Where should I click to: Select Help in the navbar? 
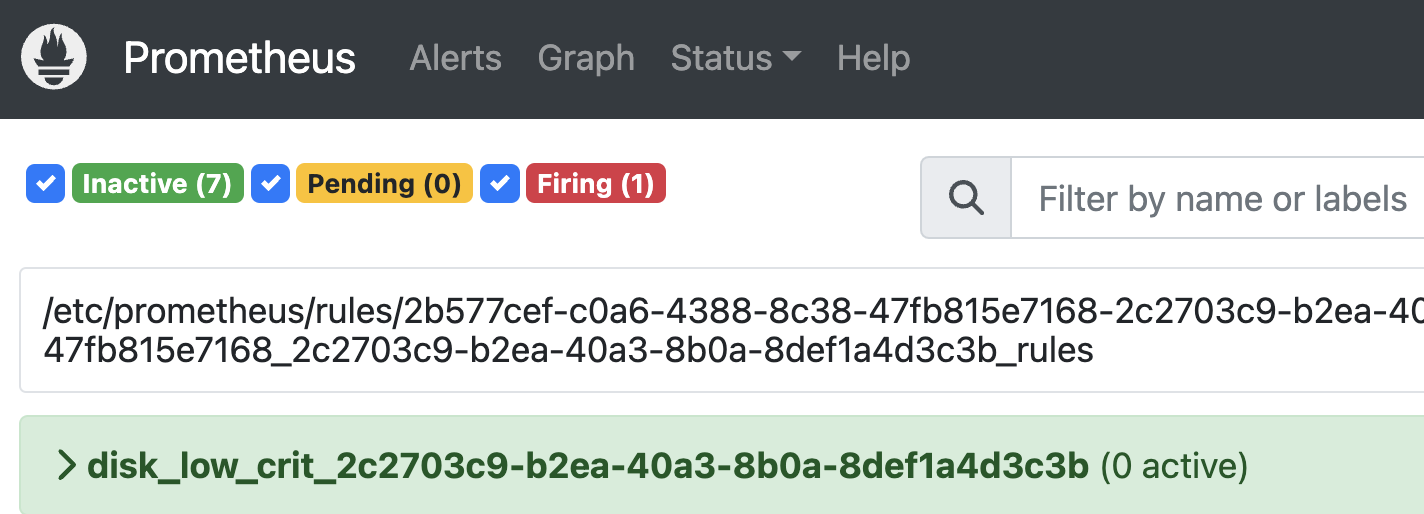873,58
